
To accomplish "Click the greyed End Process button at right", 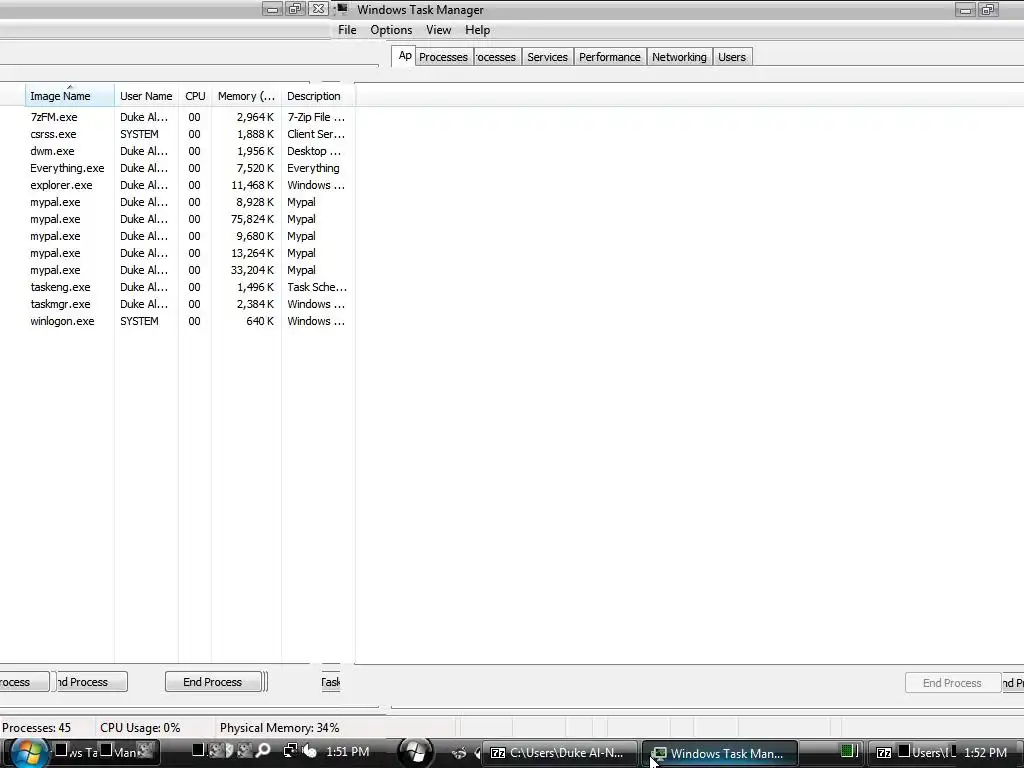I will coord(952,683).
